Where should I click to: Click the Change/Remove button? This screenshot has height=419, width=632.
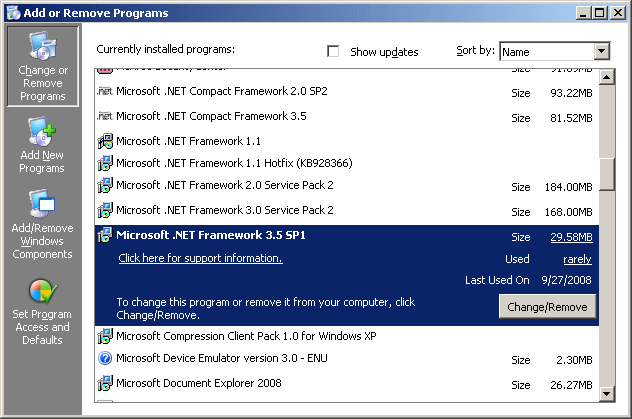(x=547, y=307)
